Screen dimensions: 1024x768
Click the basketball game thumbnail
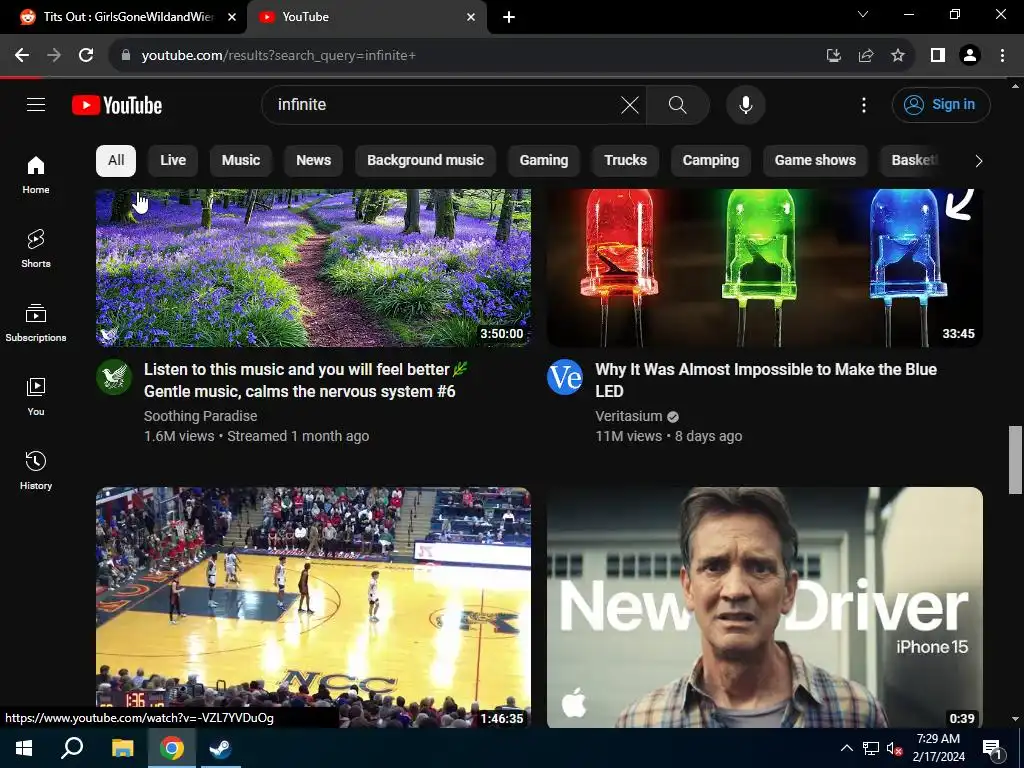(313, 607)
